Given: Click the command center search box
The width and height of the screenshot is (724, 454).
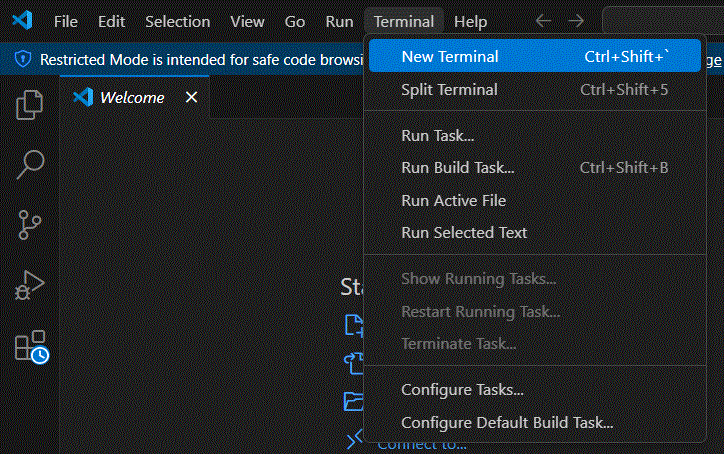Looking at the screenshot, I should (x=662, y=21).
